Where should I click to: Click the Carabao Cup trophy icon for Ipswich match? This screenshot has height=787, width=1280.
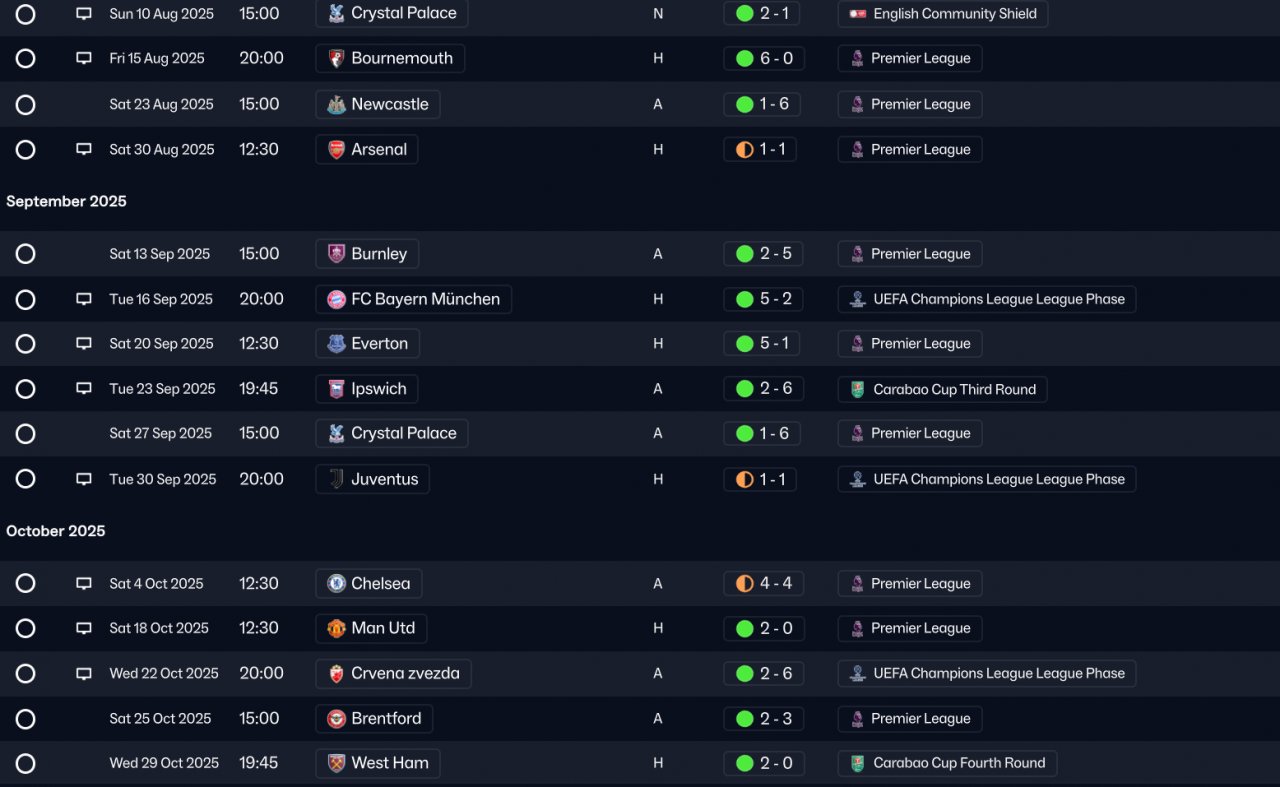[858, 389]
